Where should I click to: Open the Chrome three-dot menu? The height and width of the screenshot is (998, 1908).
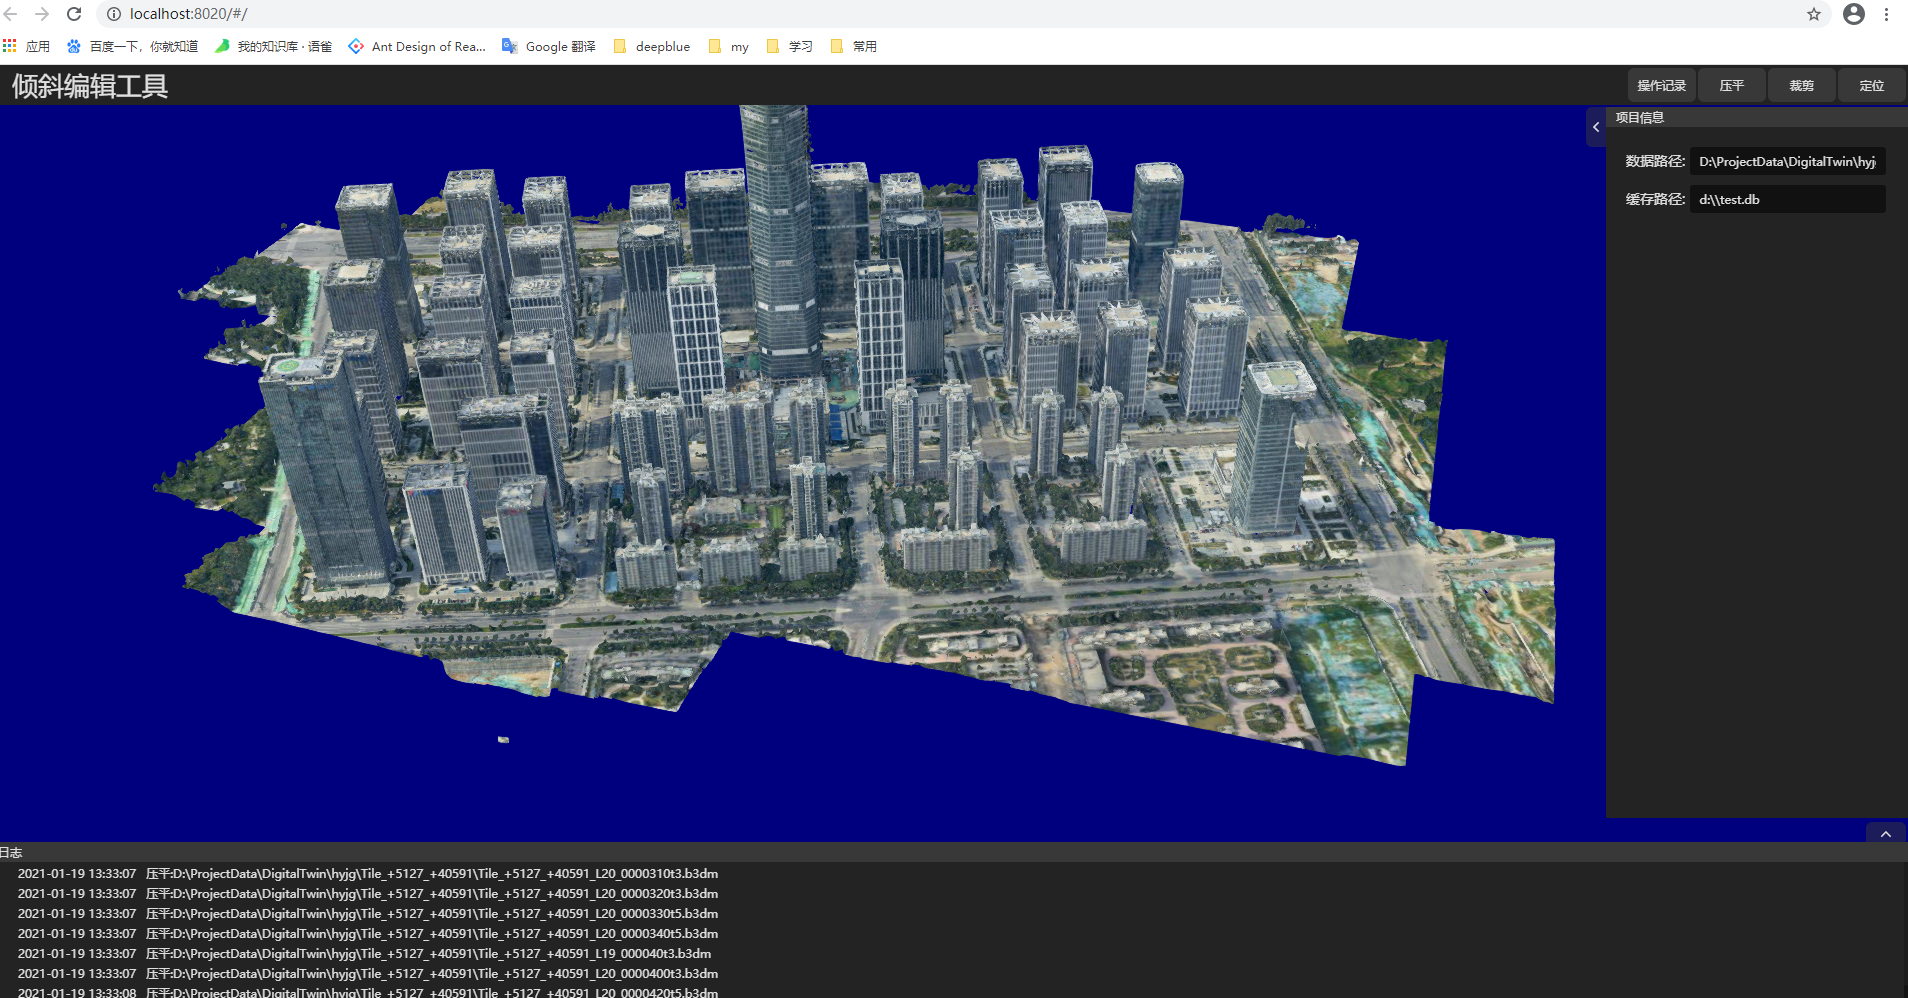click(x=1887, y=14)
